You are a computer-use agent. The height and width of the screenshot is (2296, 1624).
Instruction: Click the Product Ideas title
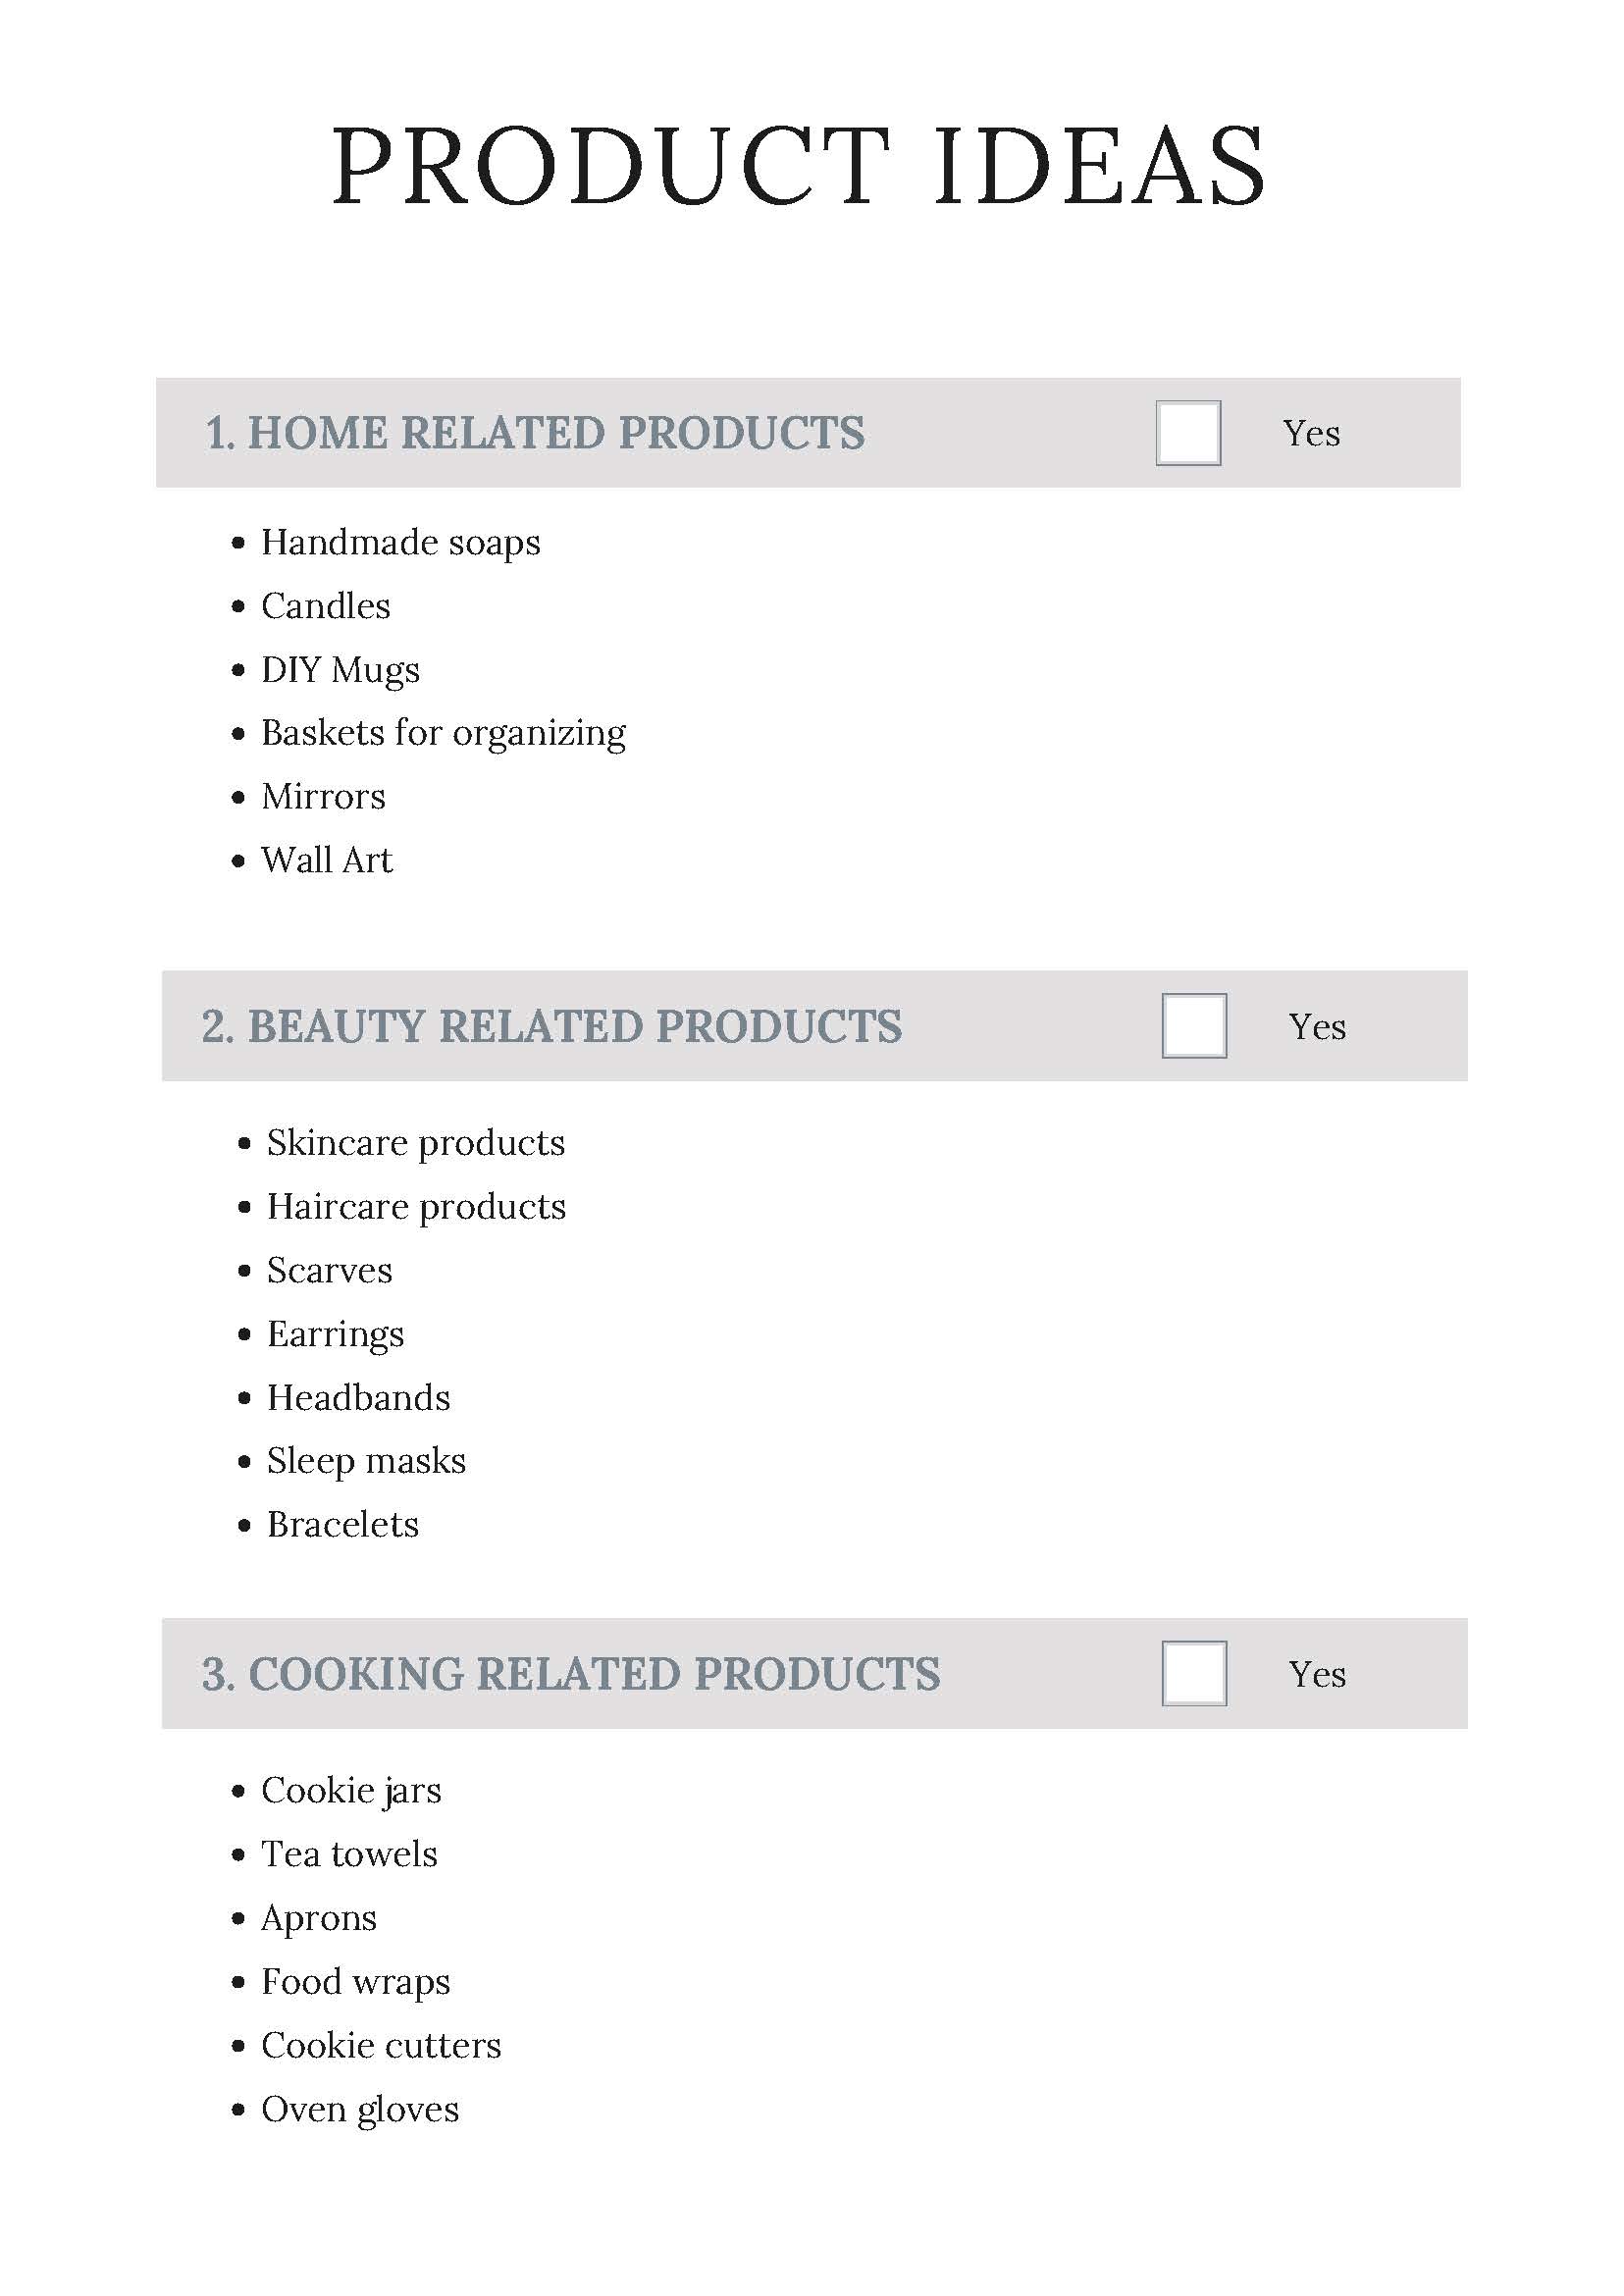[799, 166]
